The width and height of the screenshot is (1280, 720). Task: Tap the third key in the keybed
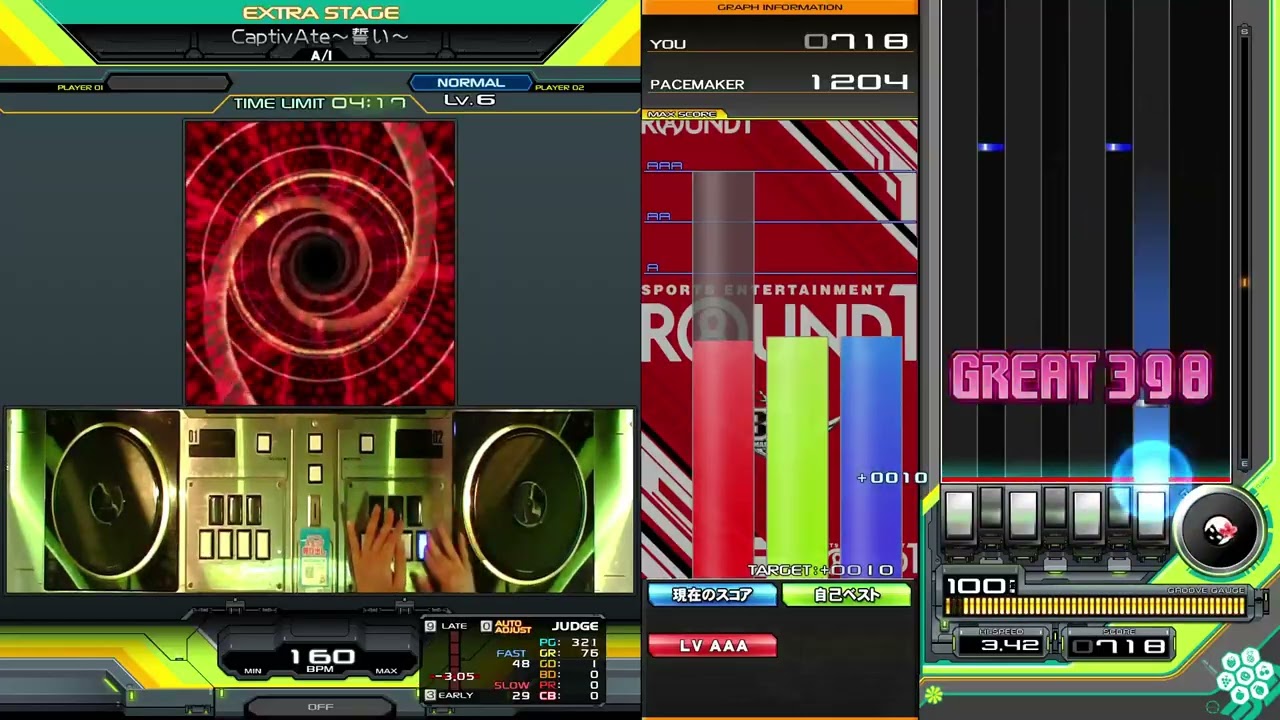[x=1023, y=514]
